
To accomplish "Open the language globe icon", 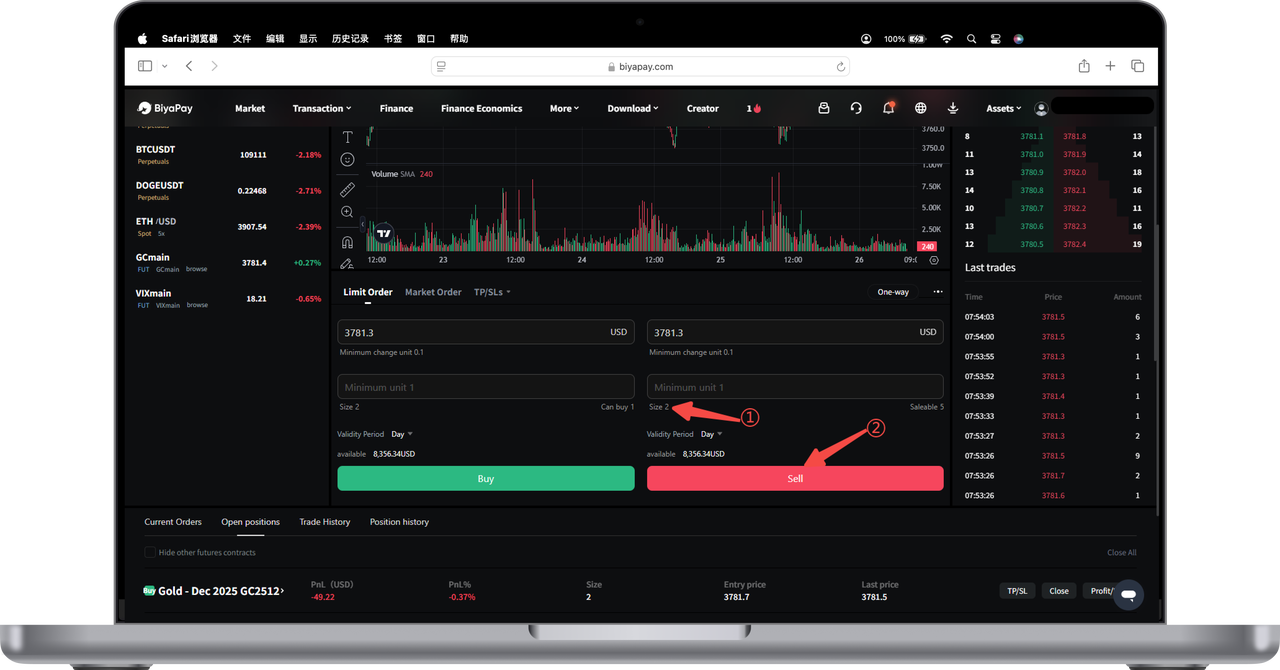I will point(921,108).
